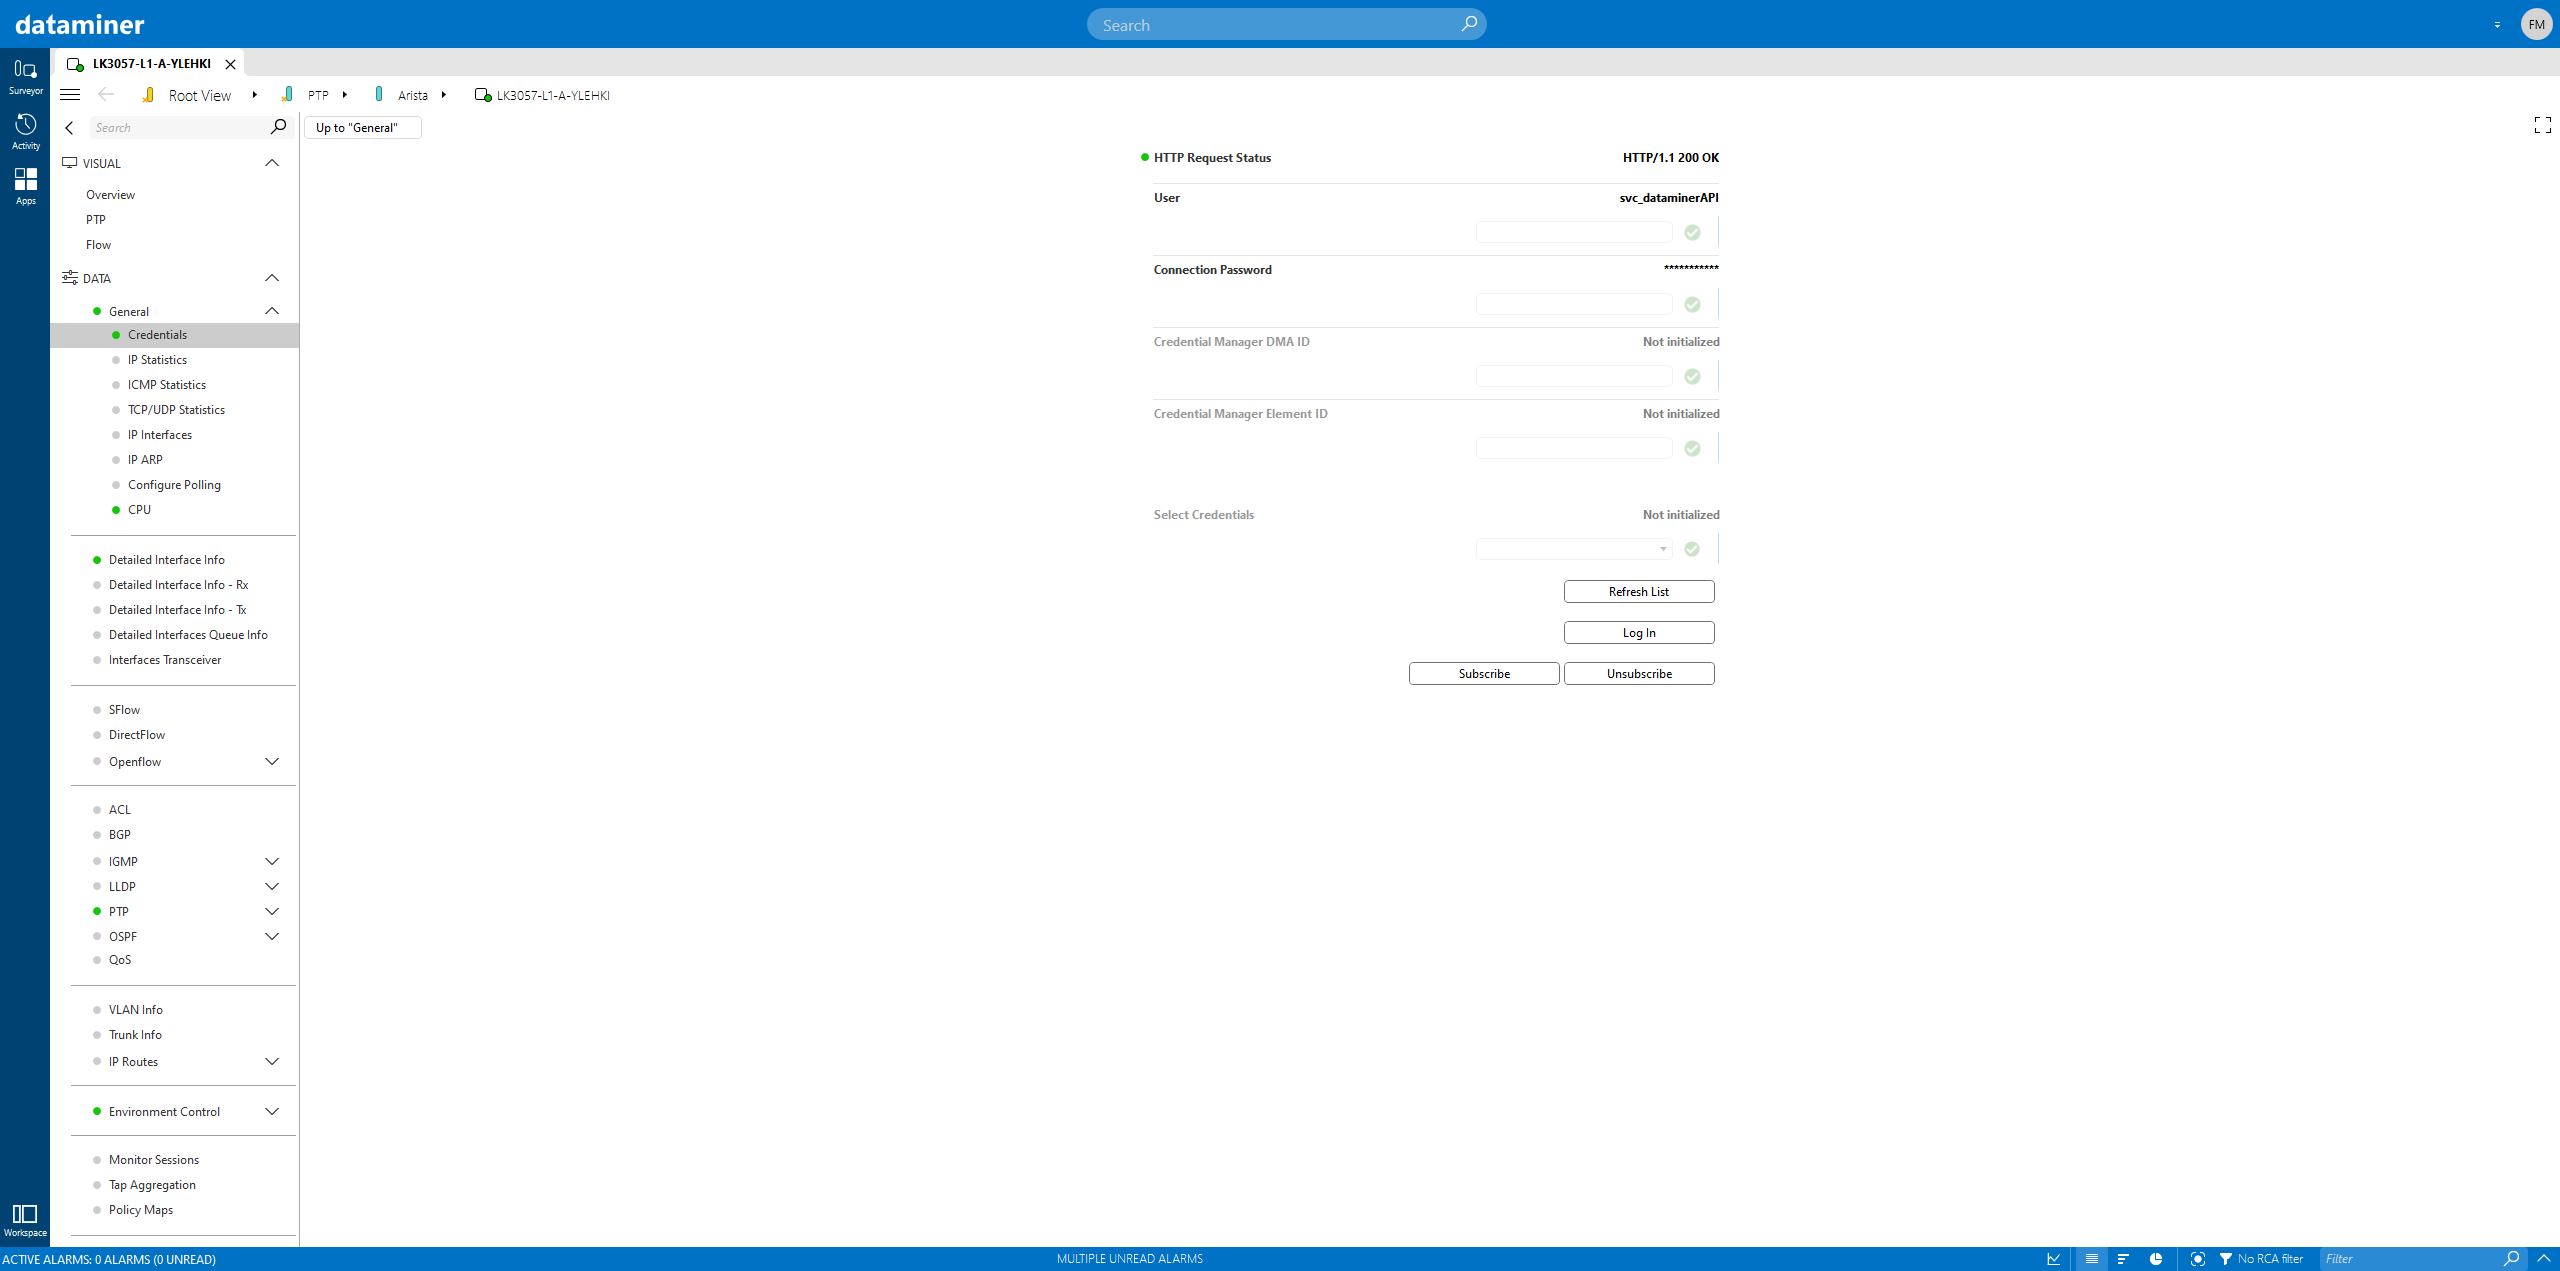
Task: Show the alarm pie chart view
Action: [2156, 1259]
